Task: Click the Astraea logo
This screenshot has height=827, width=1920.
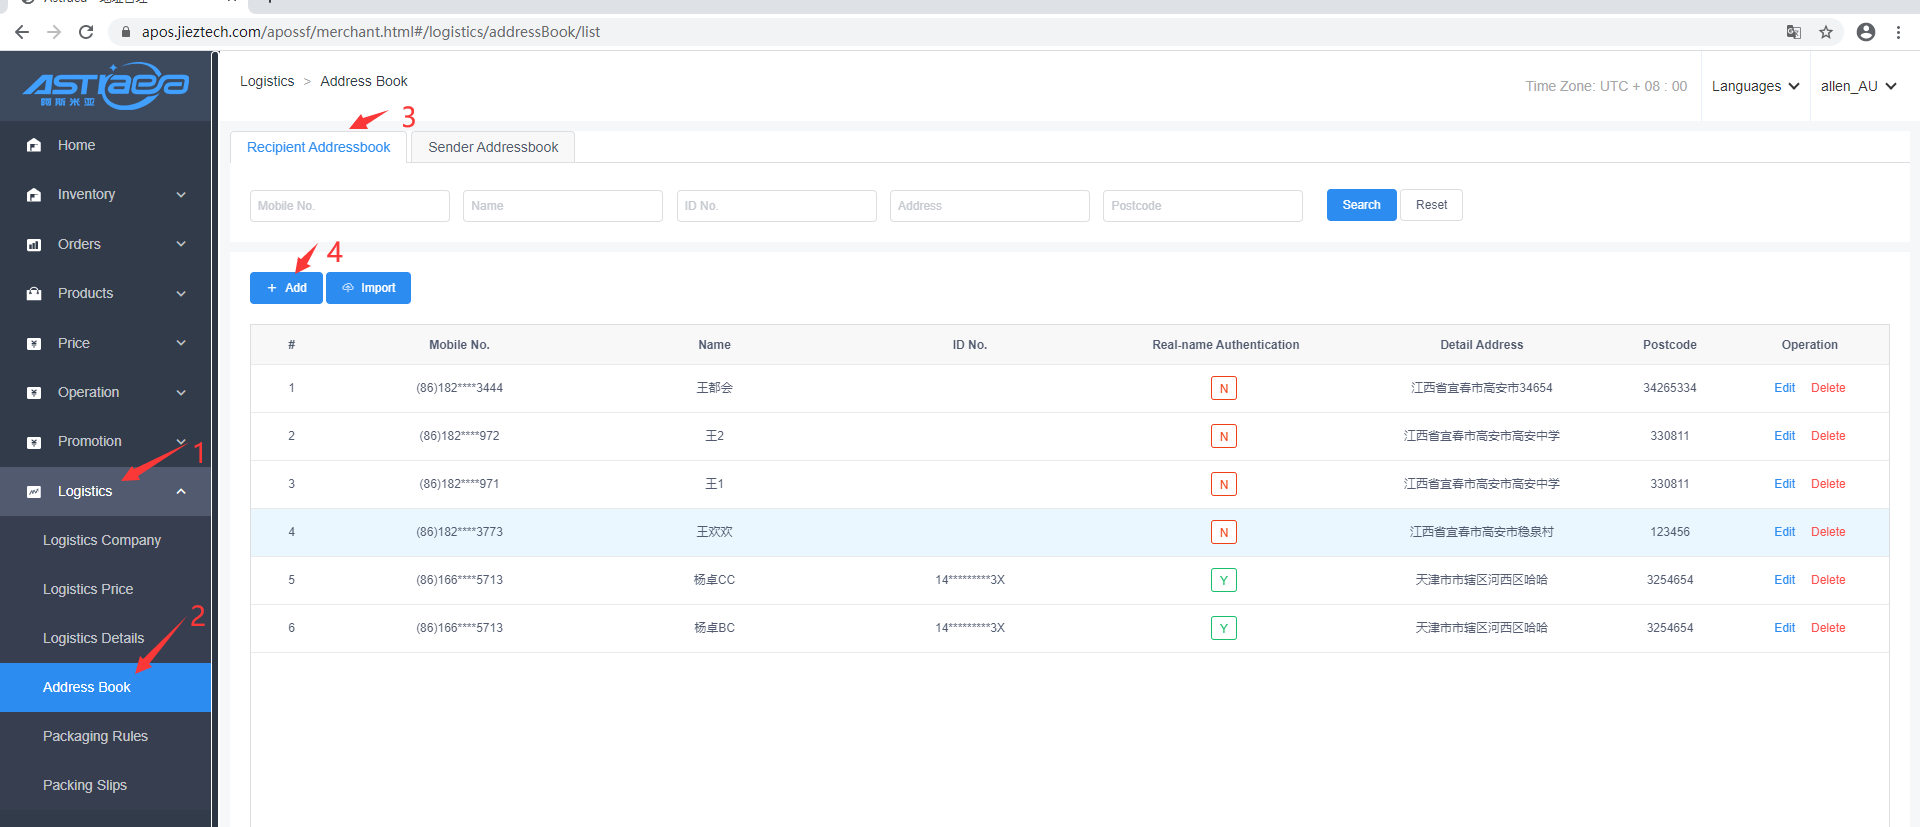Action: [x=105, y=86]
